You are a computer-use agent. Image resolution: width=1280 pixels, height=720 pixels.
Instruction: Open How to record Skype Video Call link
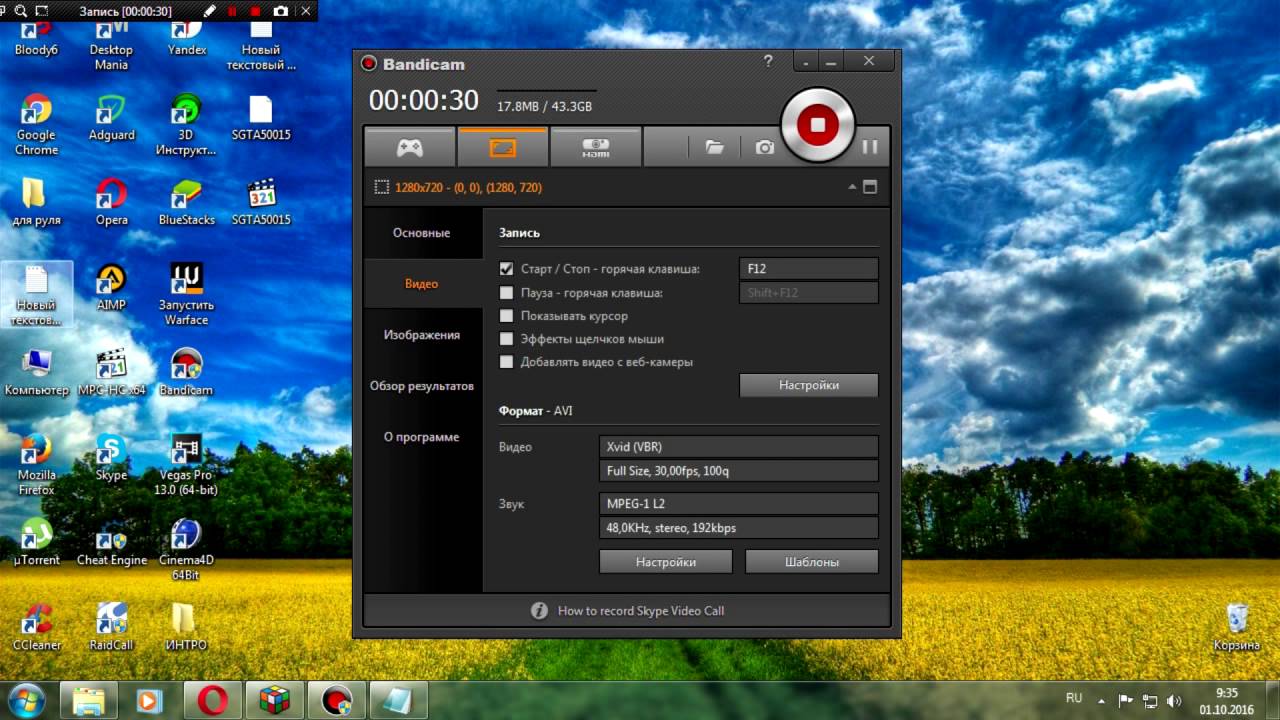[x=641, y=611]
